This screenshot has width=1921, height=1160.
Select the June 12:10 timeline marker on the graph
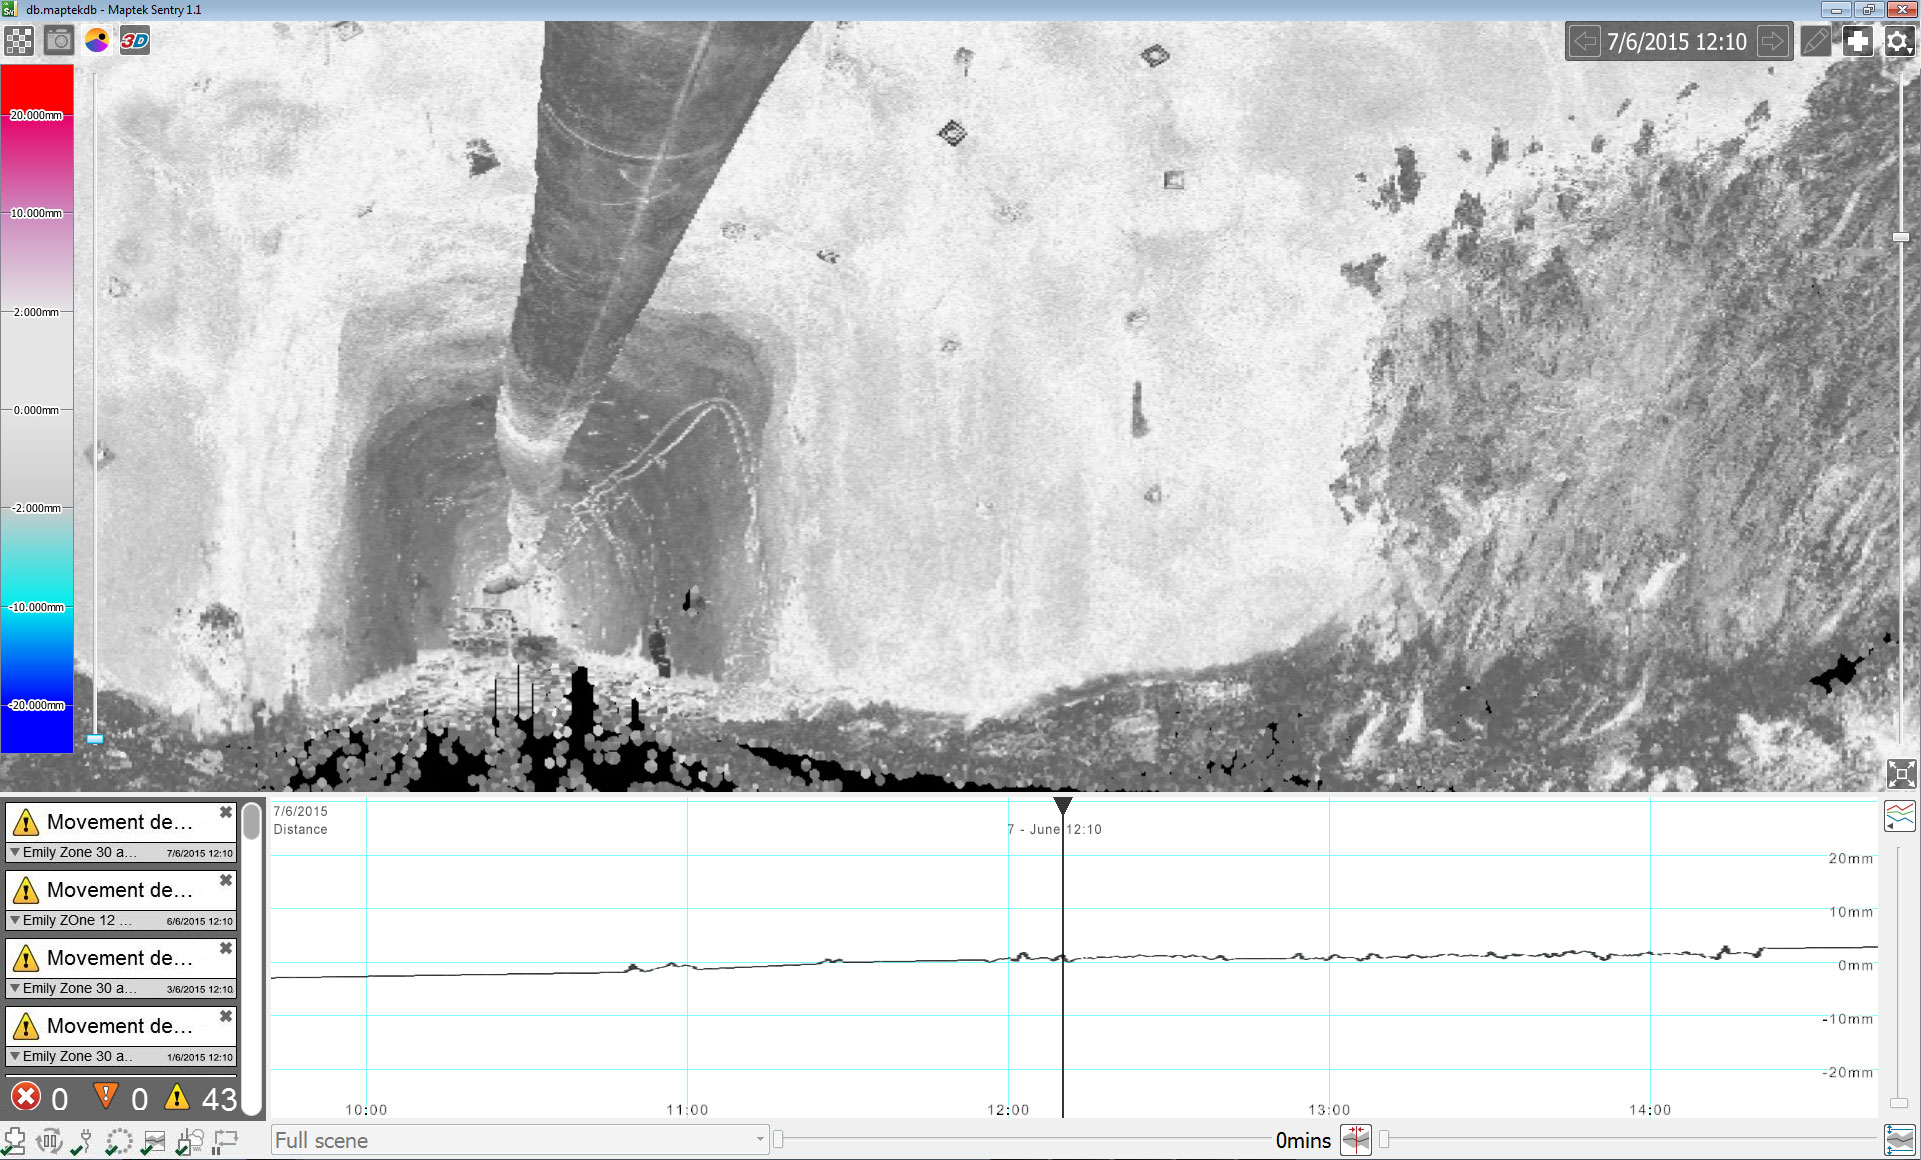point(1062,808)
